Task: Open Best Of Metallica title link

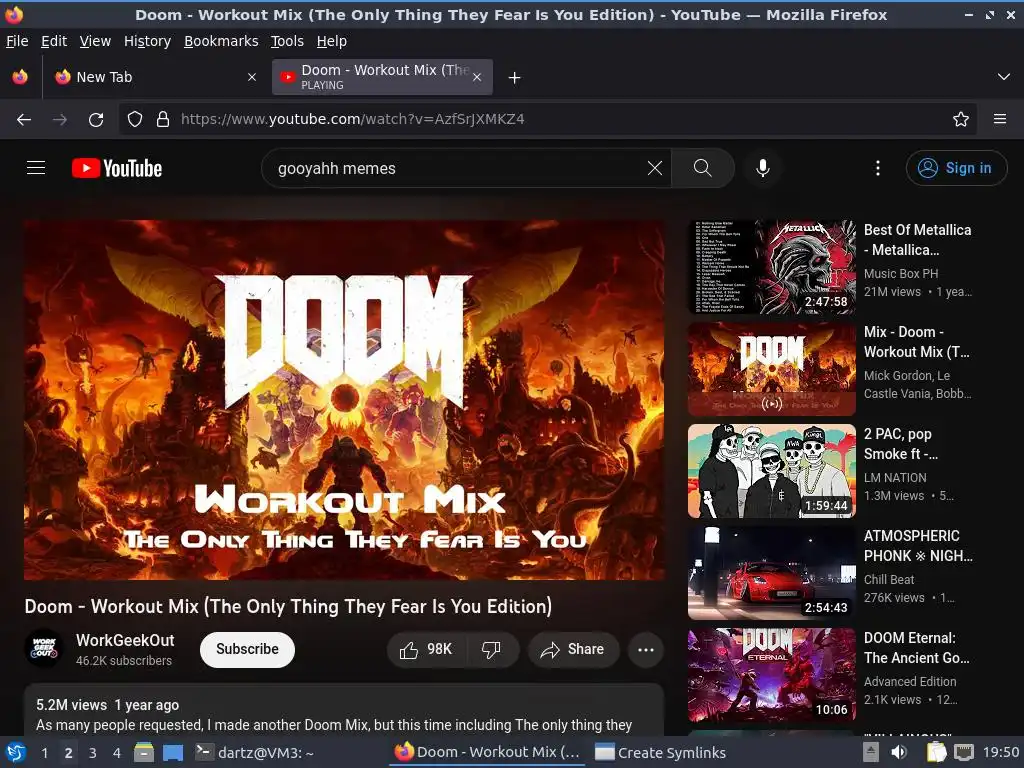Action: tap(918, 240)
